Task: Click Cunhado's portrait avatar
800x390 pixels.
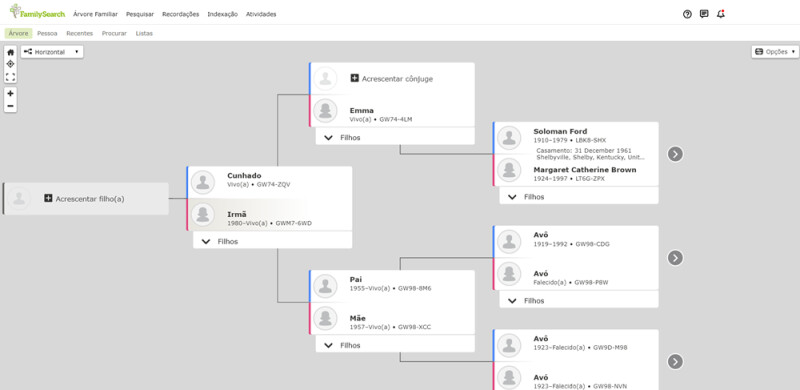Action: tap(203, 183)
